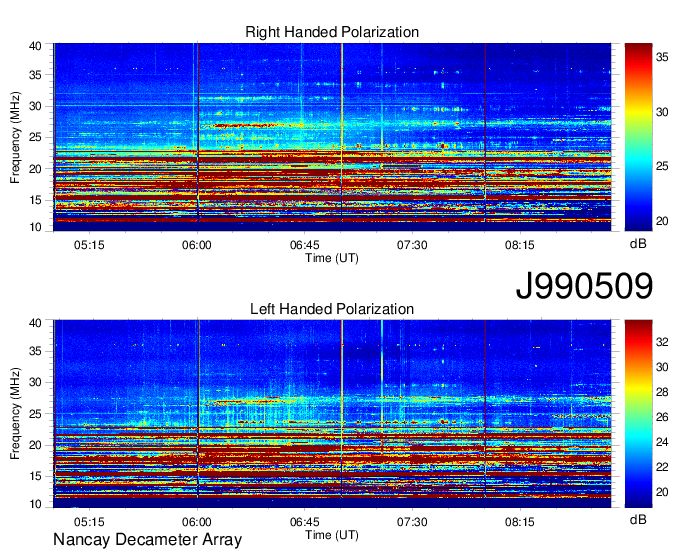Click the 06:45 tick under the top plot
680x552 pixels.
coord(304,245)
